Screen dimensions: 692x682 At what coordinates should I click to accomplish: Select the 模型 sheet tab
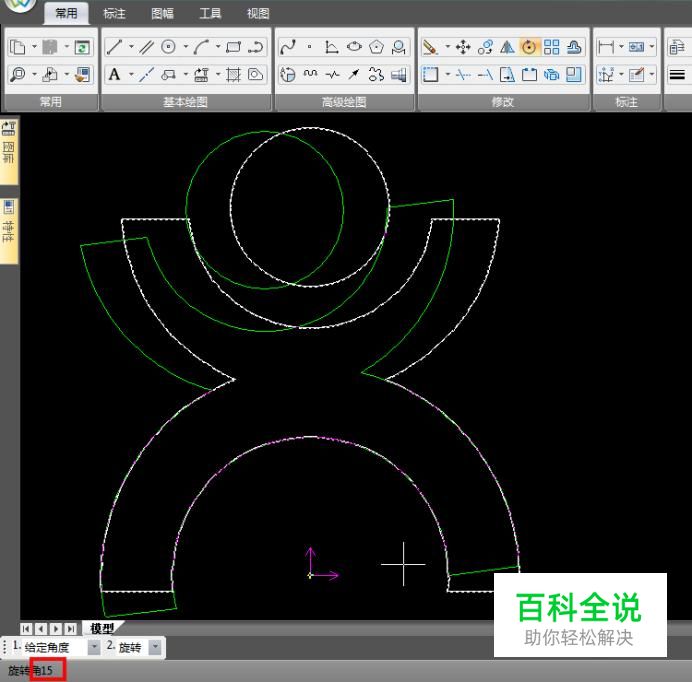(102, 628)
